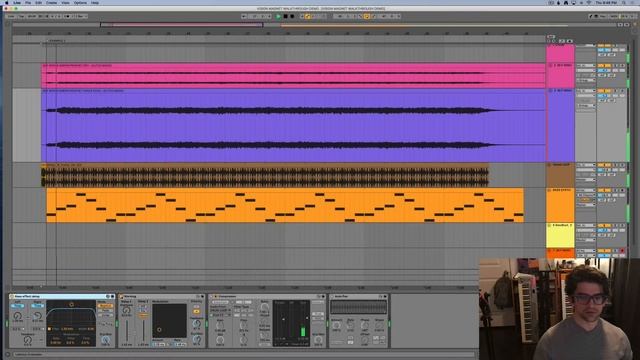Open the brown track's input dropdown

tap(585, 165)
